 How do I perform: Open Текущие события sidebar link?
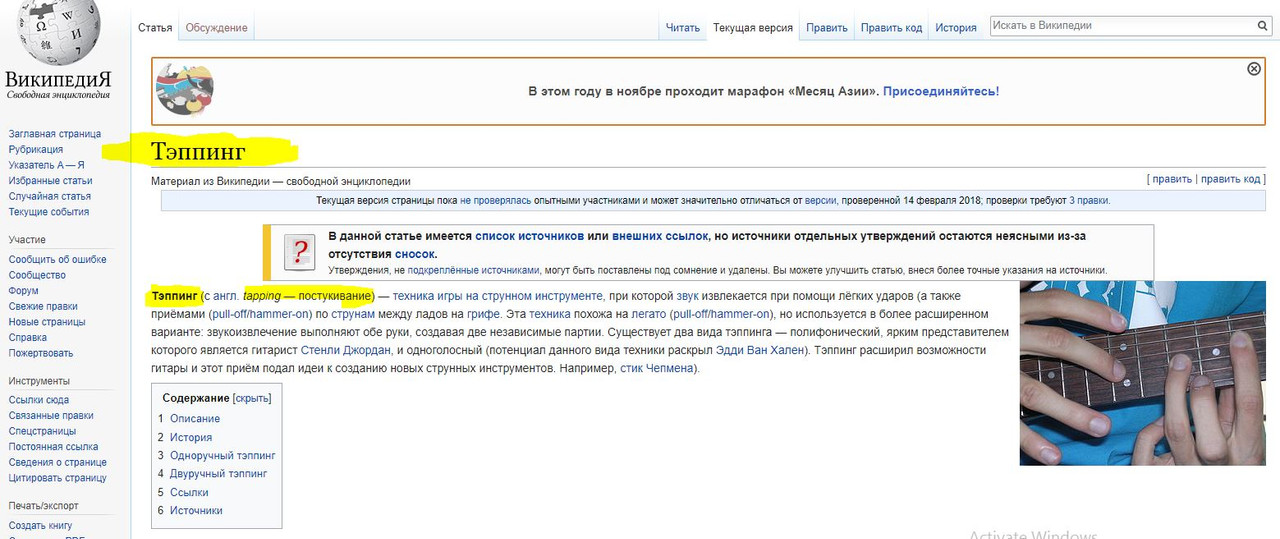tap(49, 212)
